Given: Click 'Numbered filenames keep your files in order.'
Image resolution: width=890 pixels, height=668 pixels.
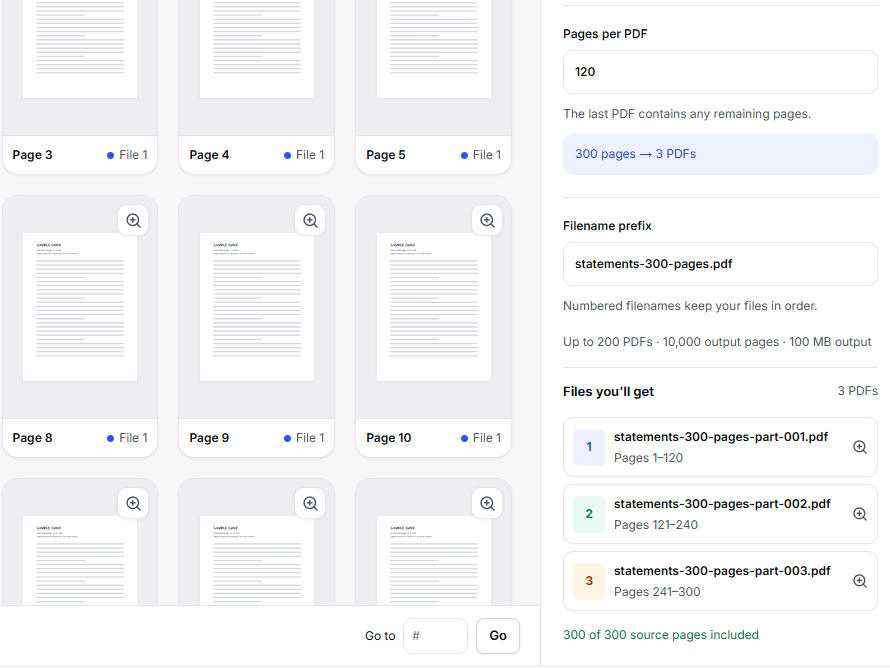Looking at the screenshot, I should [690, 306].
